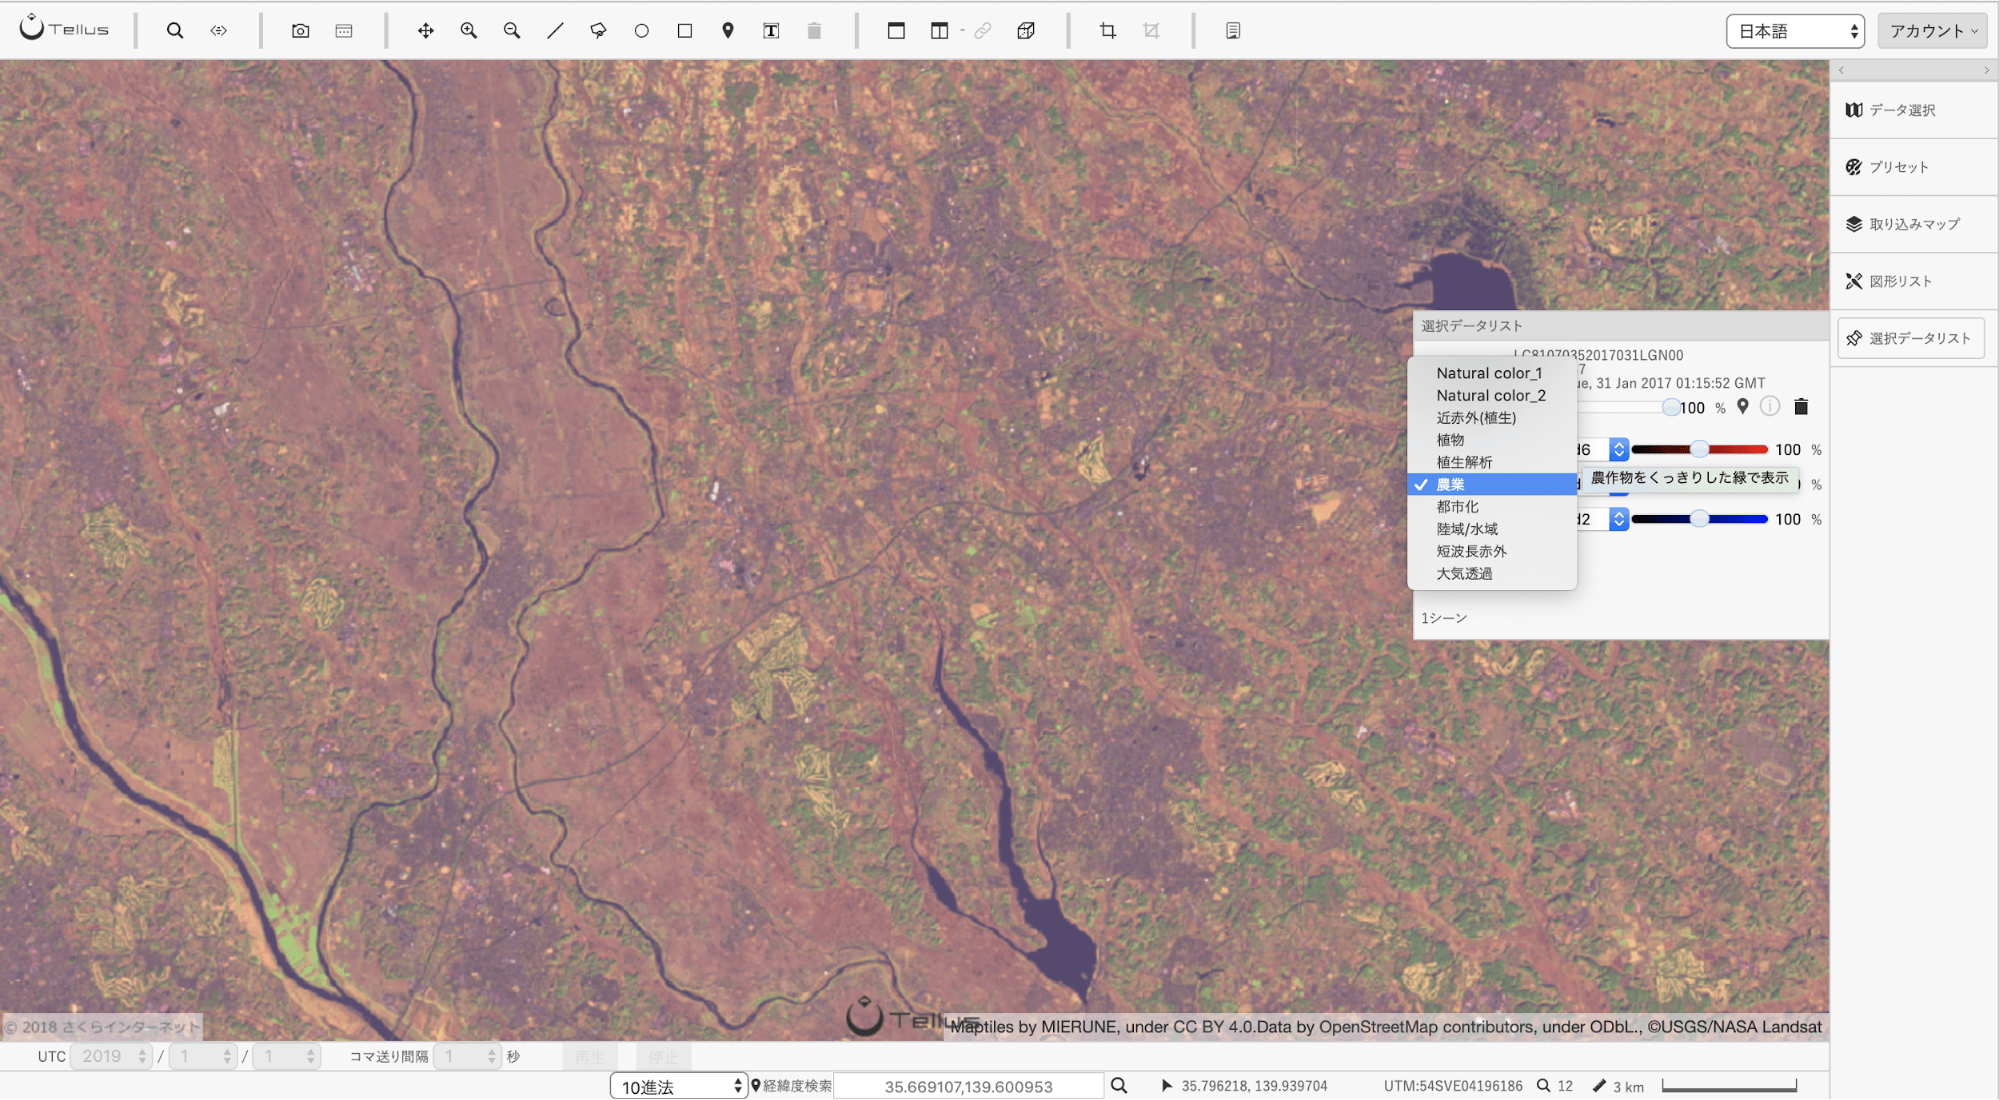Choose the line drawing tool

pyautogui.click(x=555, y=31)
